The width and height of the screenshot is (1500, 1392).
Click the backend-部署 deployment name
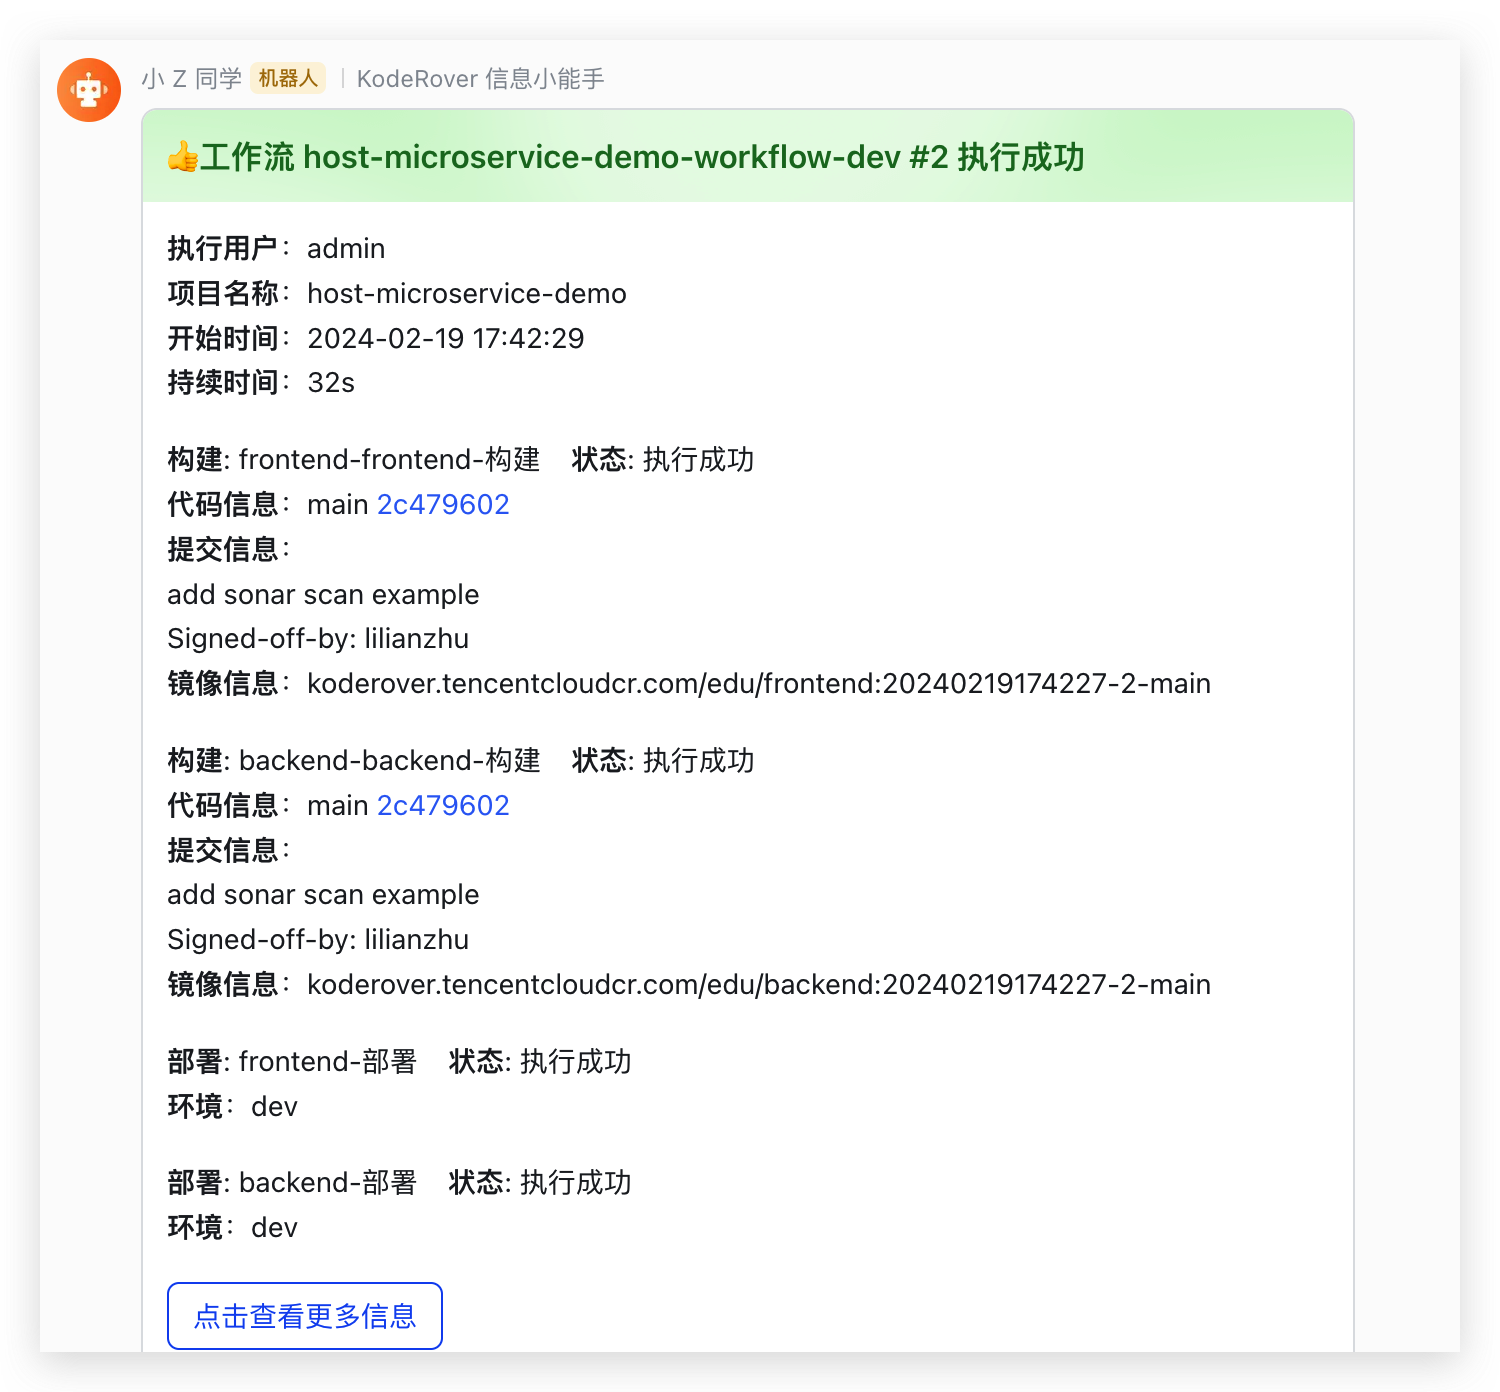(327, 1182)
